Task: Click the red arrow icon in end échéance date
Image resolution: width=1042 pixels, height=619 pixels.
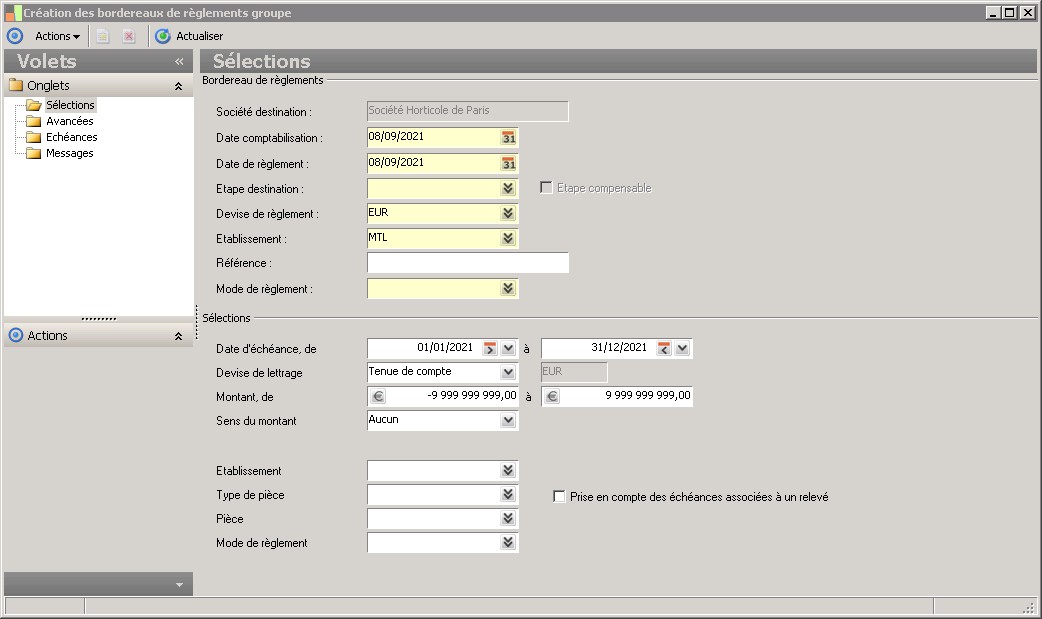Action: coord(663,348)
